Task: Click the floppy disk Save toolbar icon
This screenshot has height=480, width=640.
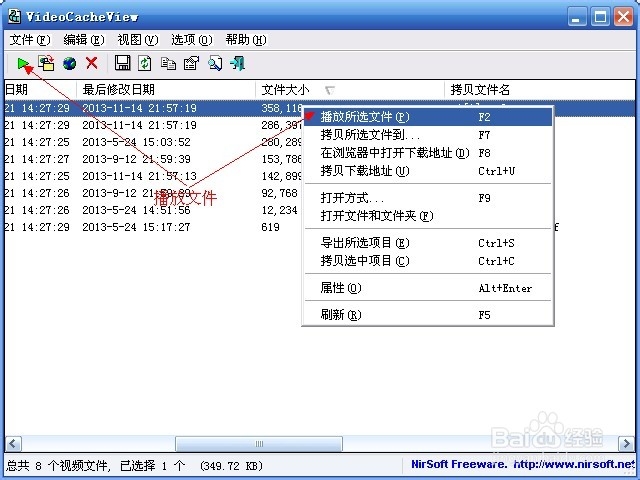Action: [x=122, y=63]
